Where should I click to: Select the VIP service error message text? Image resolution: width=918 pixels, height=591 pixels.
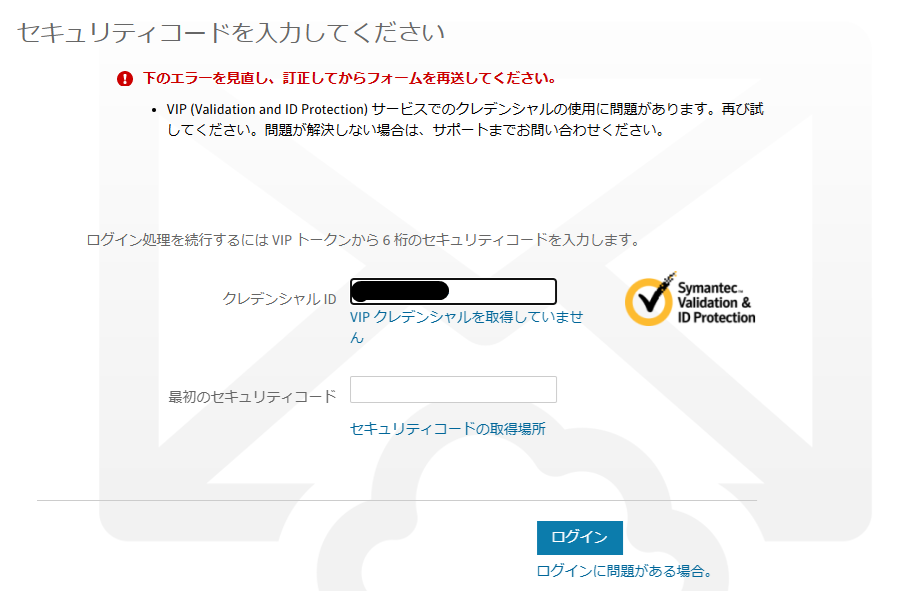[x=465, y=119]
